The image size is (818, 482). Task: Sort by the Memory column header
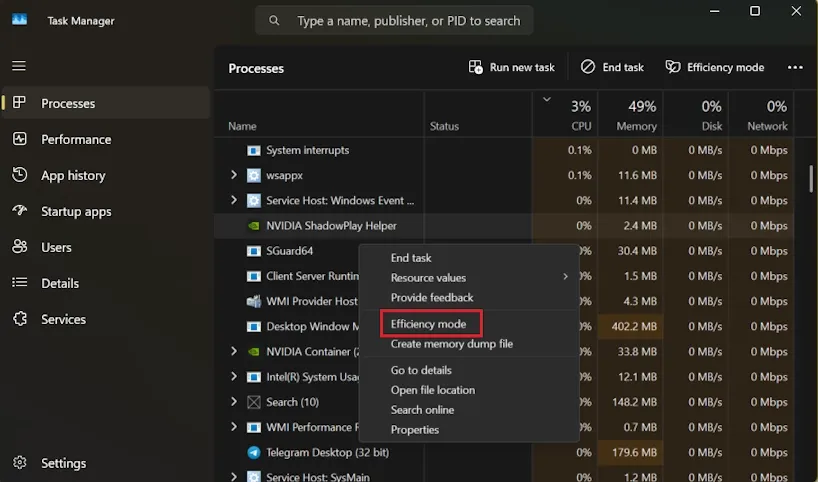636,126
